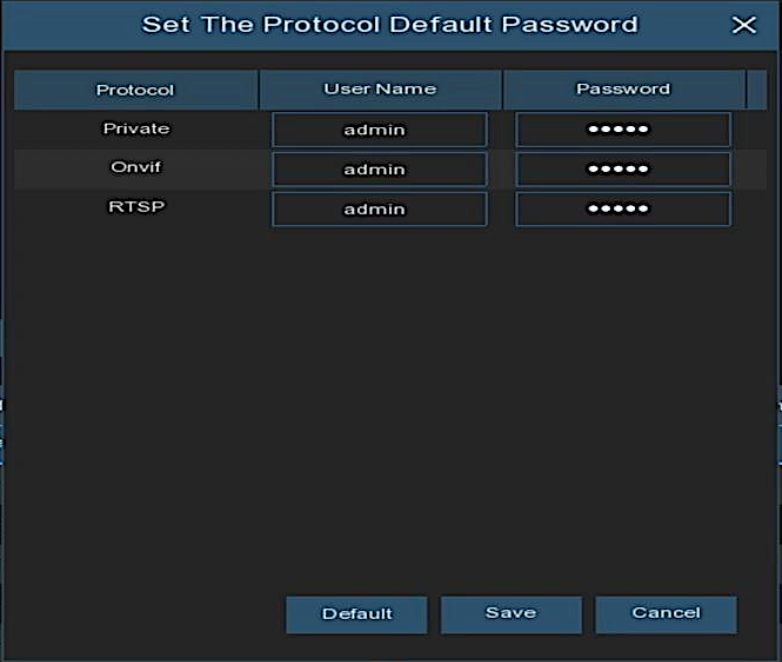Select the Onvif protocol row label
This screenshot has width=782, height=662.
point(136,168)
